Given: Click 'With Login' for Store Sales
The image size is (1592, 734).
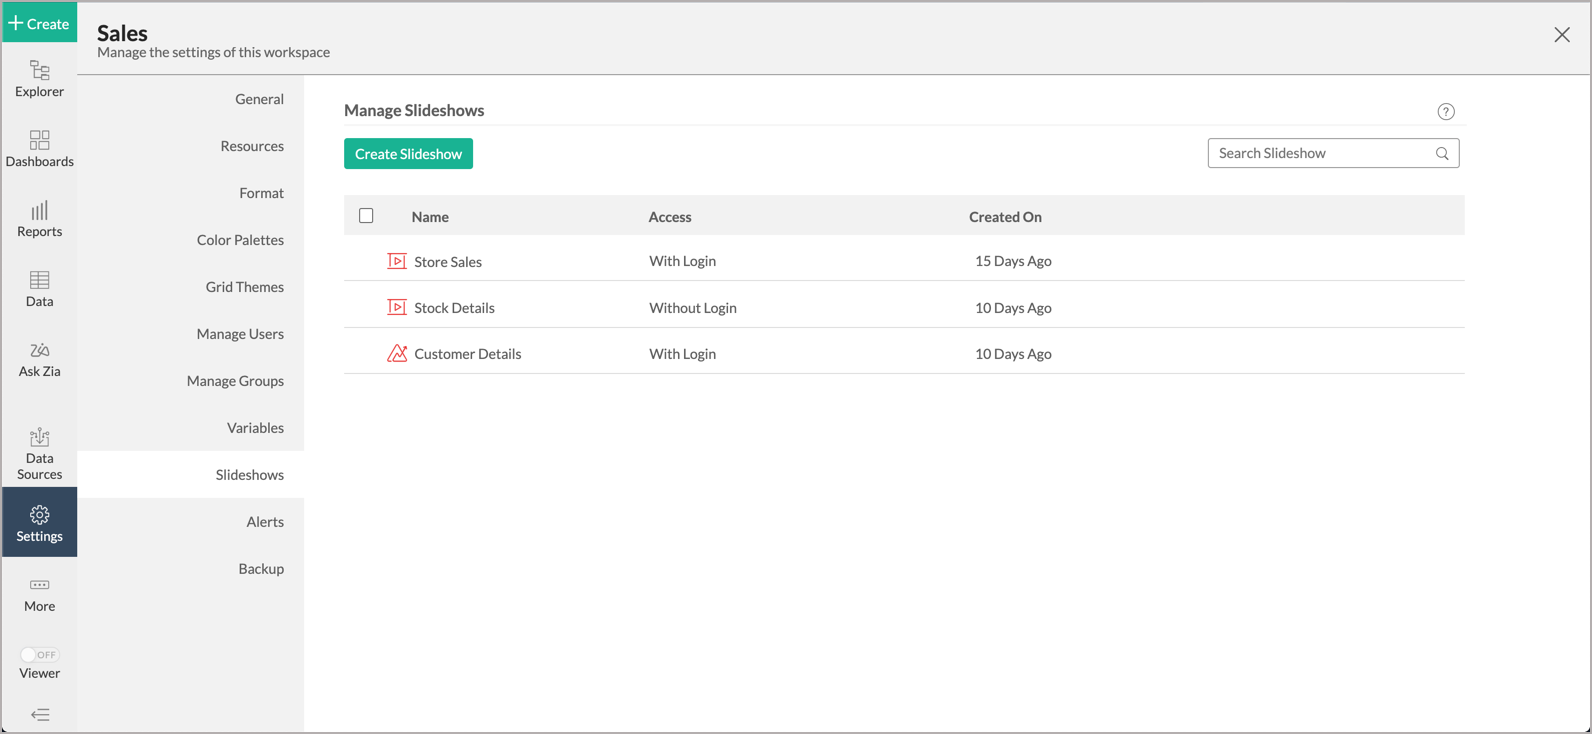Looking at the screenshot, I should click(x=682, y=261).
